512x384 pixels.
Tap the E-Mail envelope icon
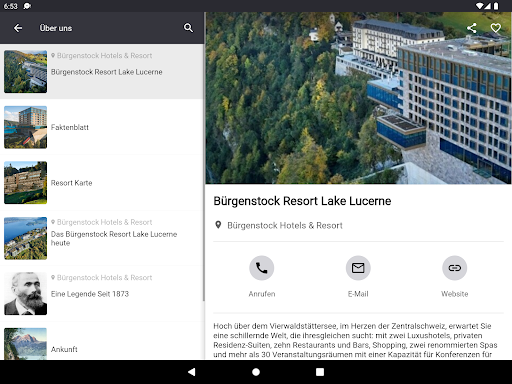click(358, 268)
